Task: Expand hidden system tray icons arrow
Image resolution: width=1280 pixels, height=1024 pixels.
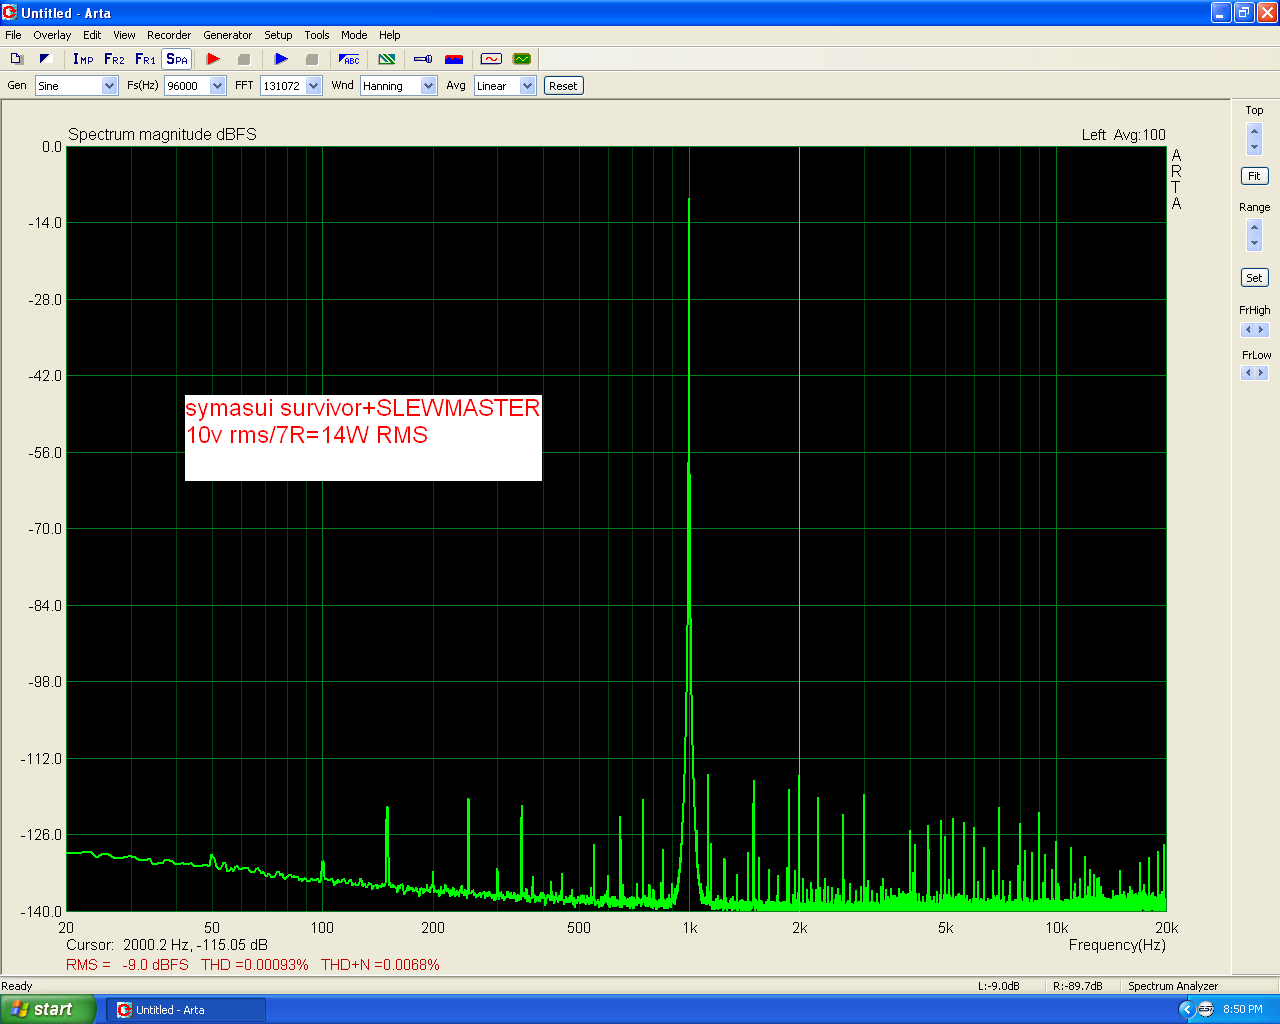Action: pos(1186,1010)
